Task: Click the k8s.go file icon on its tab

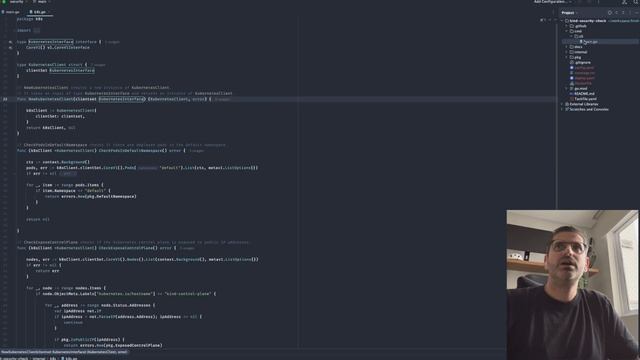Action: point(31,12)
